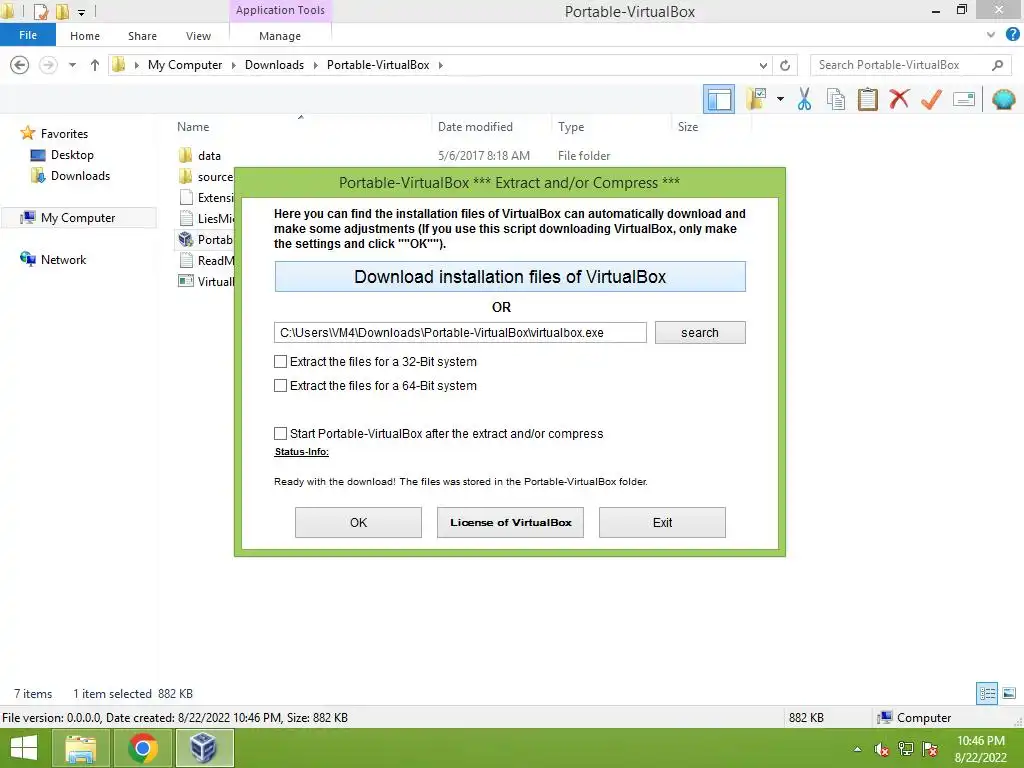The image size is (1024, 768).
Task: Select Favorites in the navigation pane
Action: pyautogui.click(x=64, y=133)
